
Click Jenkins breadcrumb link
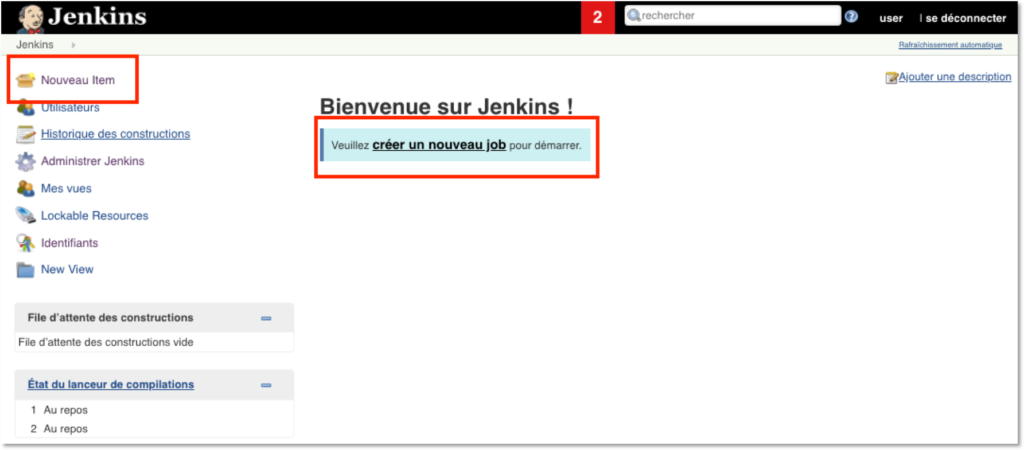click(35, 45)
